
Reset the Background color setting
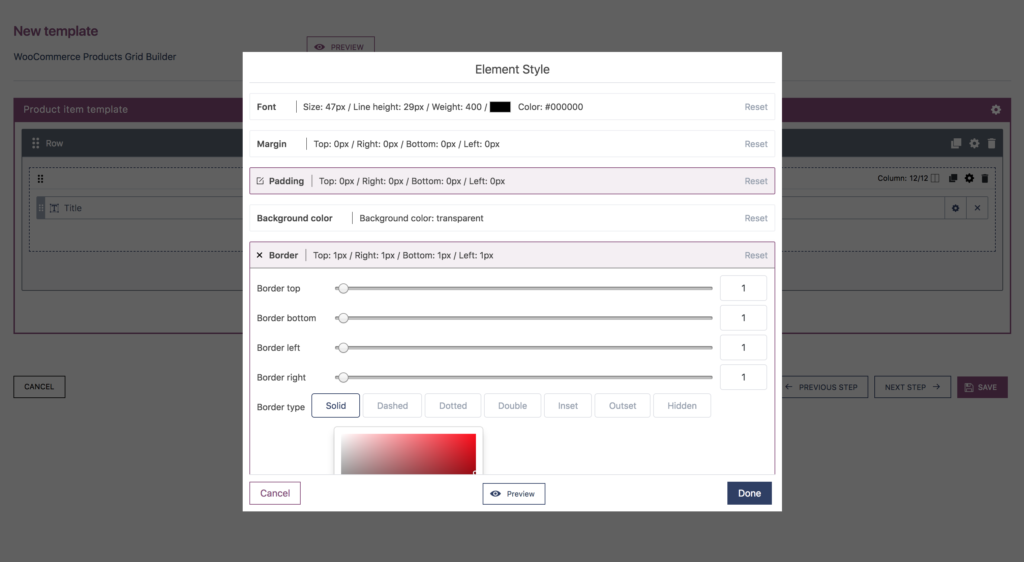756,218
